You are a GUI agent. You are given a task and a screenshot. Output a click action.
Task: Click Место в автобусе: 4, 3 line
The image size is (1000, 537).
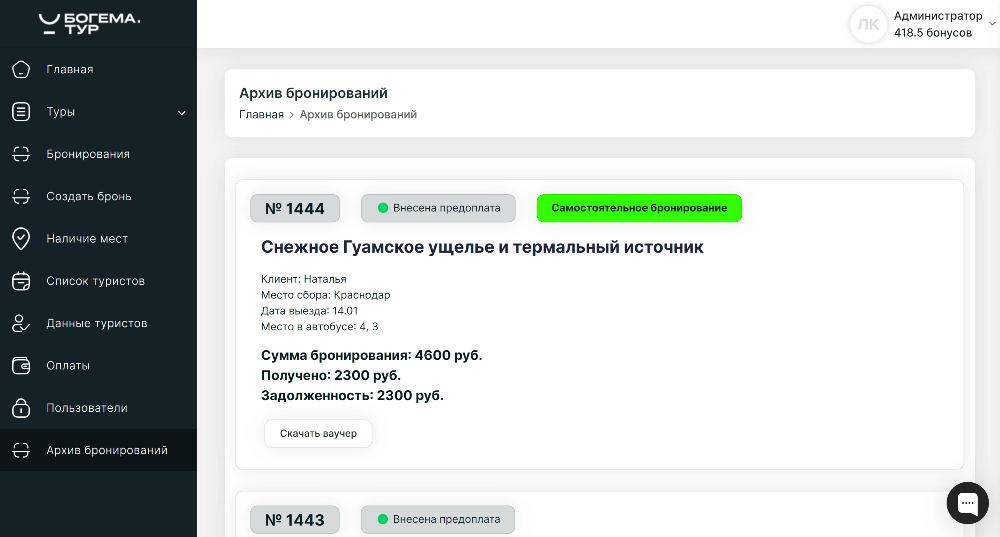coord(320,327)
